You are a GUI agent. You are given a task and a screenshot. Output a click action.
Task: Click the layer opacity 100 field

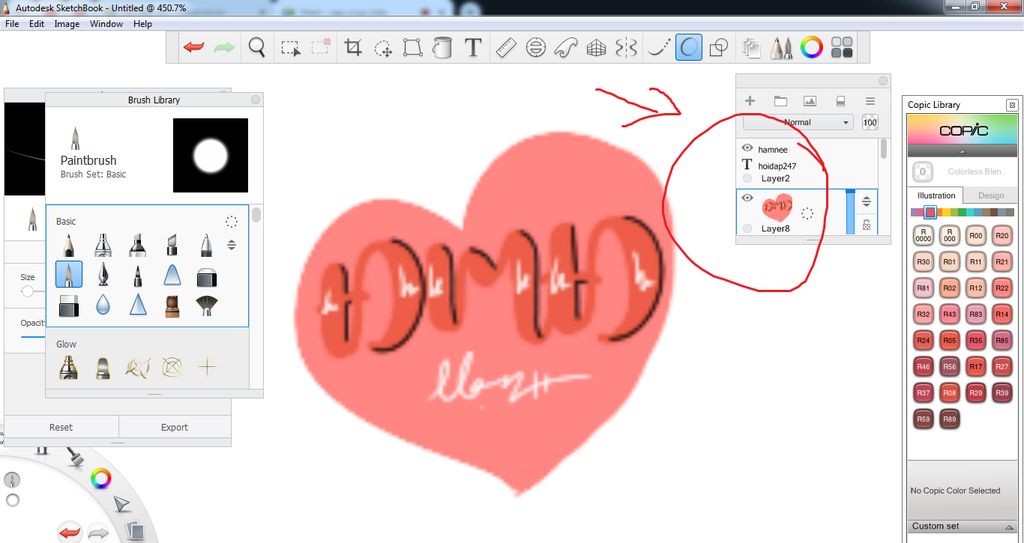870,122
